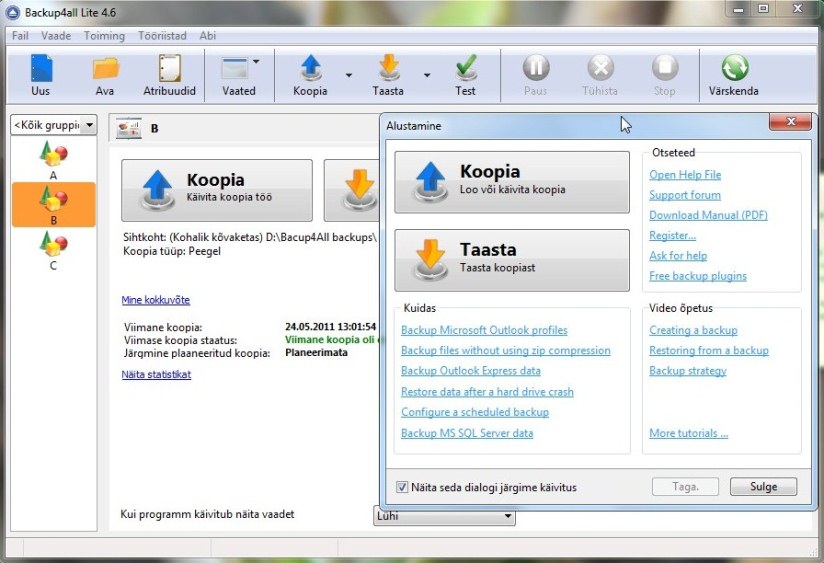Open Atribuudid properties toolbar icon
This screenshot has width=824, height=563.
pyautogui.click(x=169, y=76)
